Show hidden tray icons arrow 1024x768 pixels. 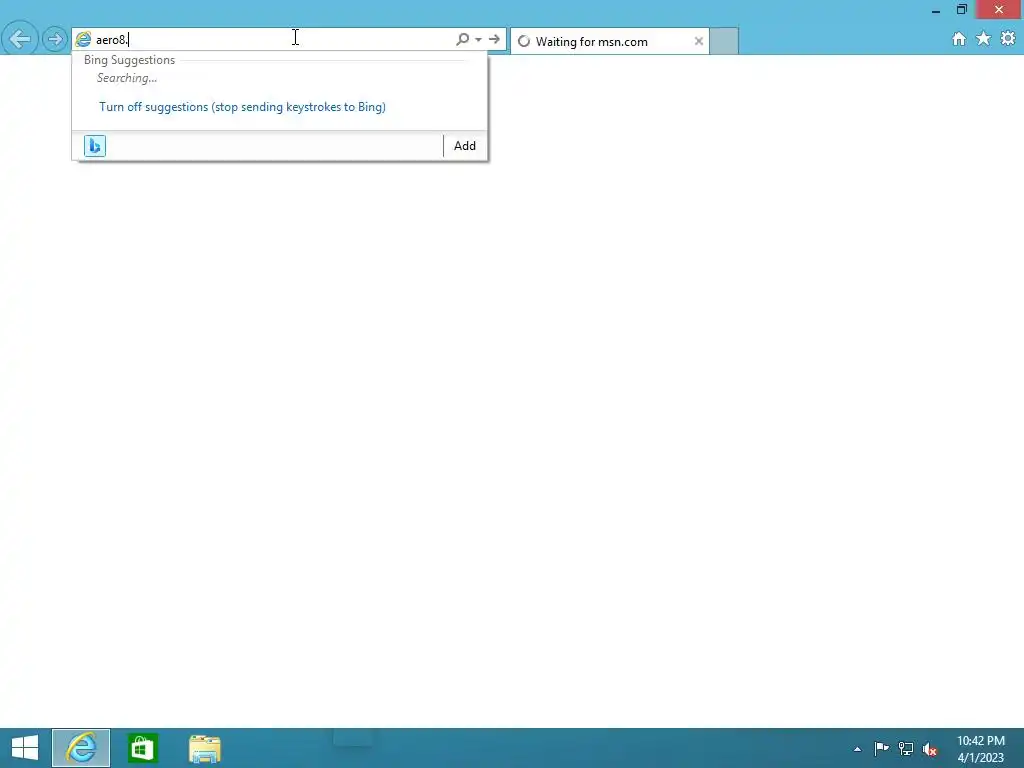[x=857, y=749]
